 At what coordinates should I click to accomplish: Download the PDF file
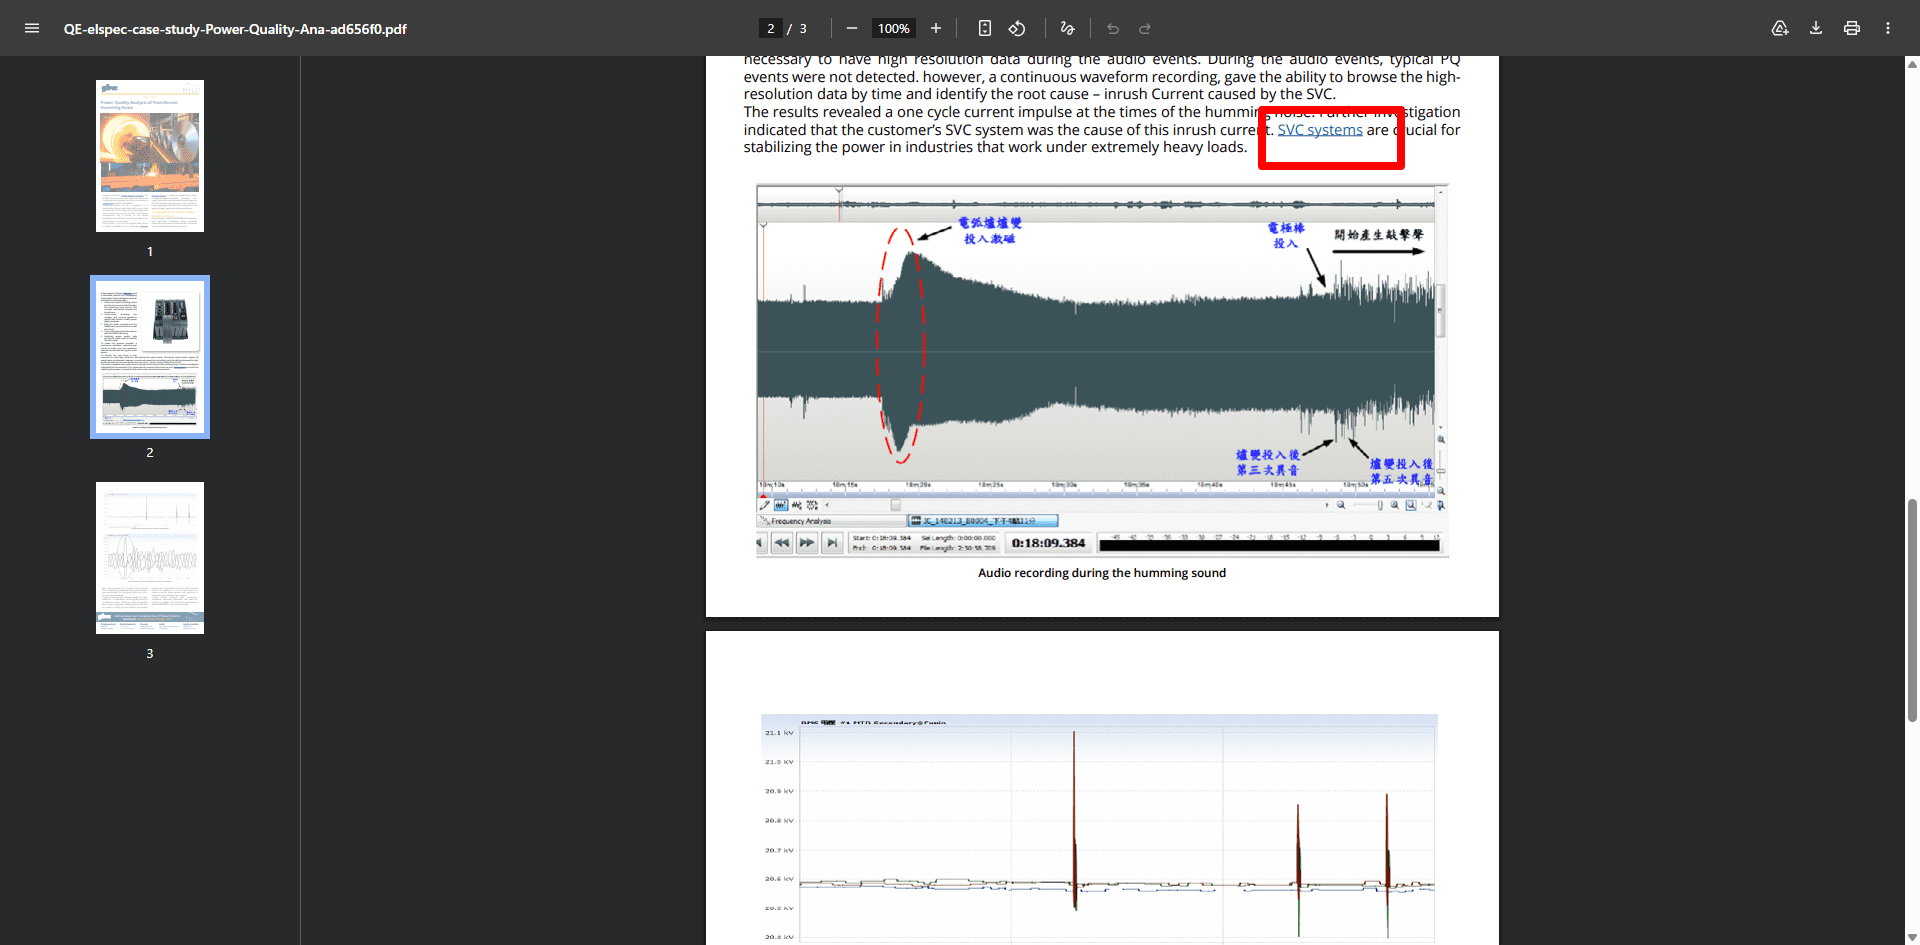[x=1816, y=28]
